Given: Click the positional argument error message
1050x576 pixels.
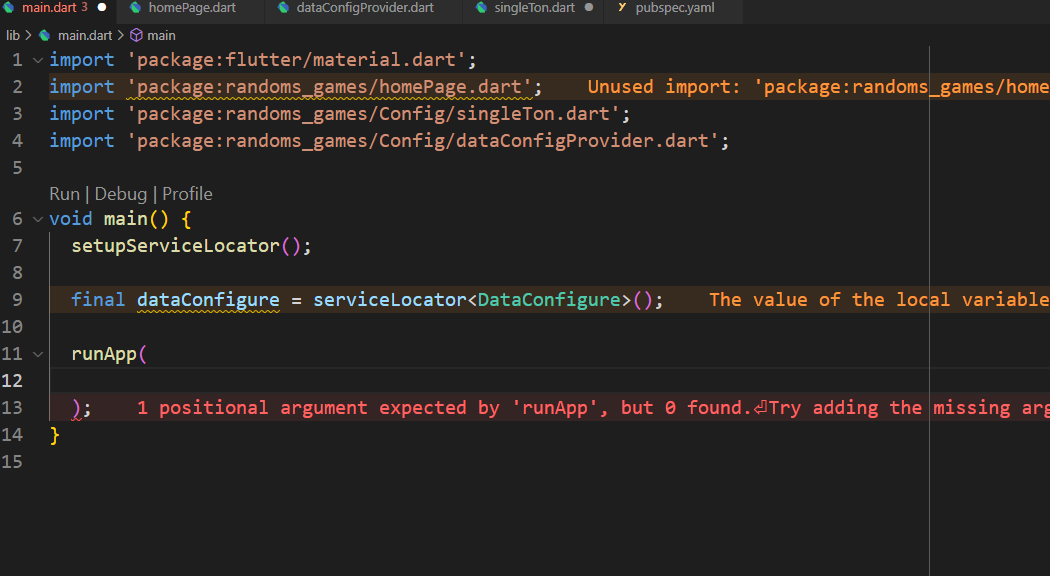Looking at the screenshot, I should [x=593, y=408].
